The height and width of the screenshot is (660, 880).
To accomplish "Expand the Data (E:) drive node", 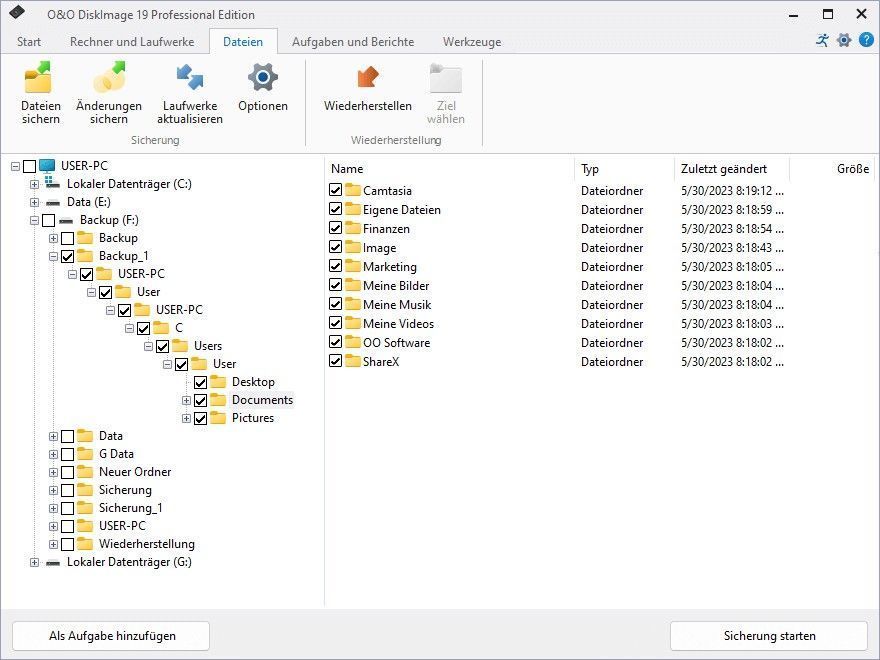I will click(34, 202).
